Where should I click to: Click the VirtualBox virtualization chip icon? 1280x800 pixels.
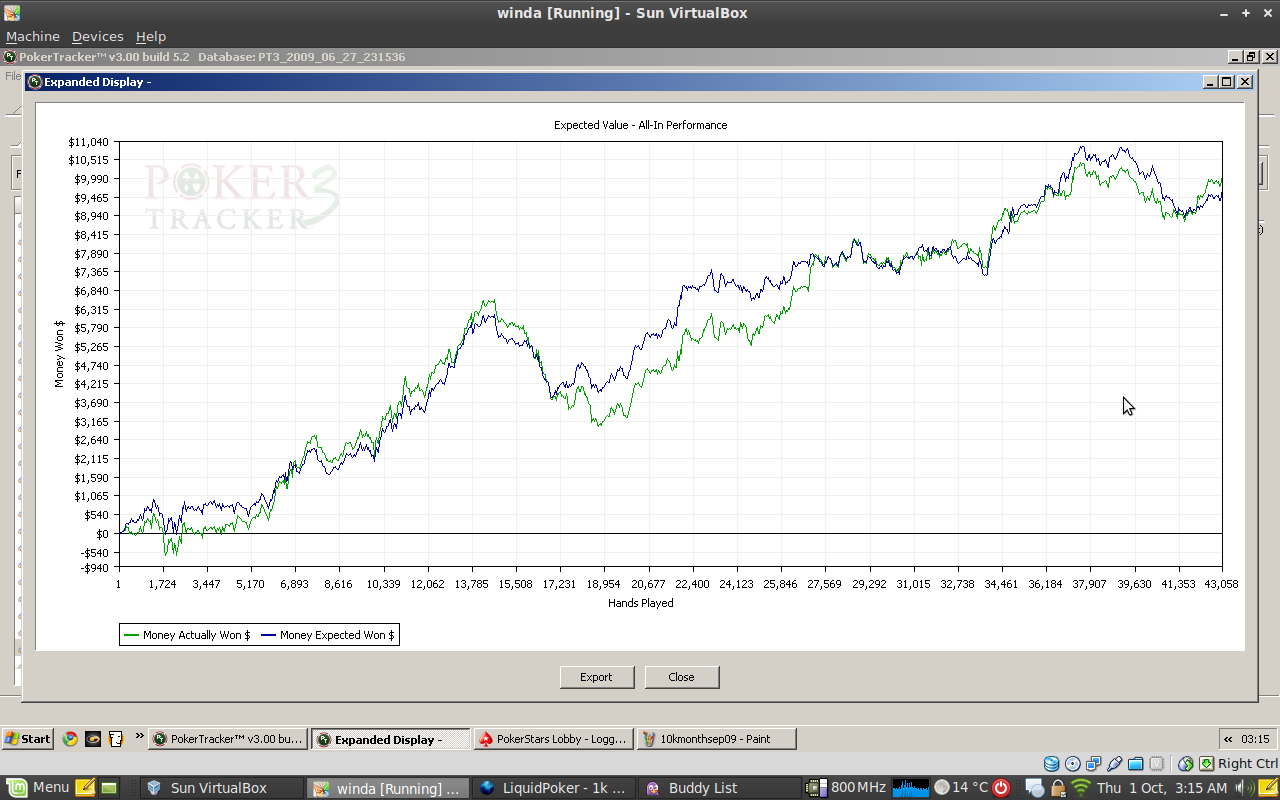tap(1158, 763)
